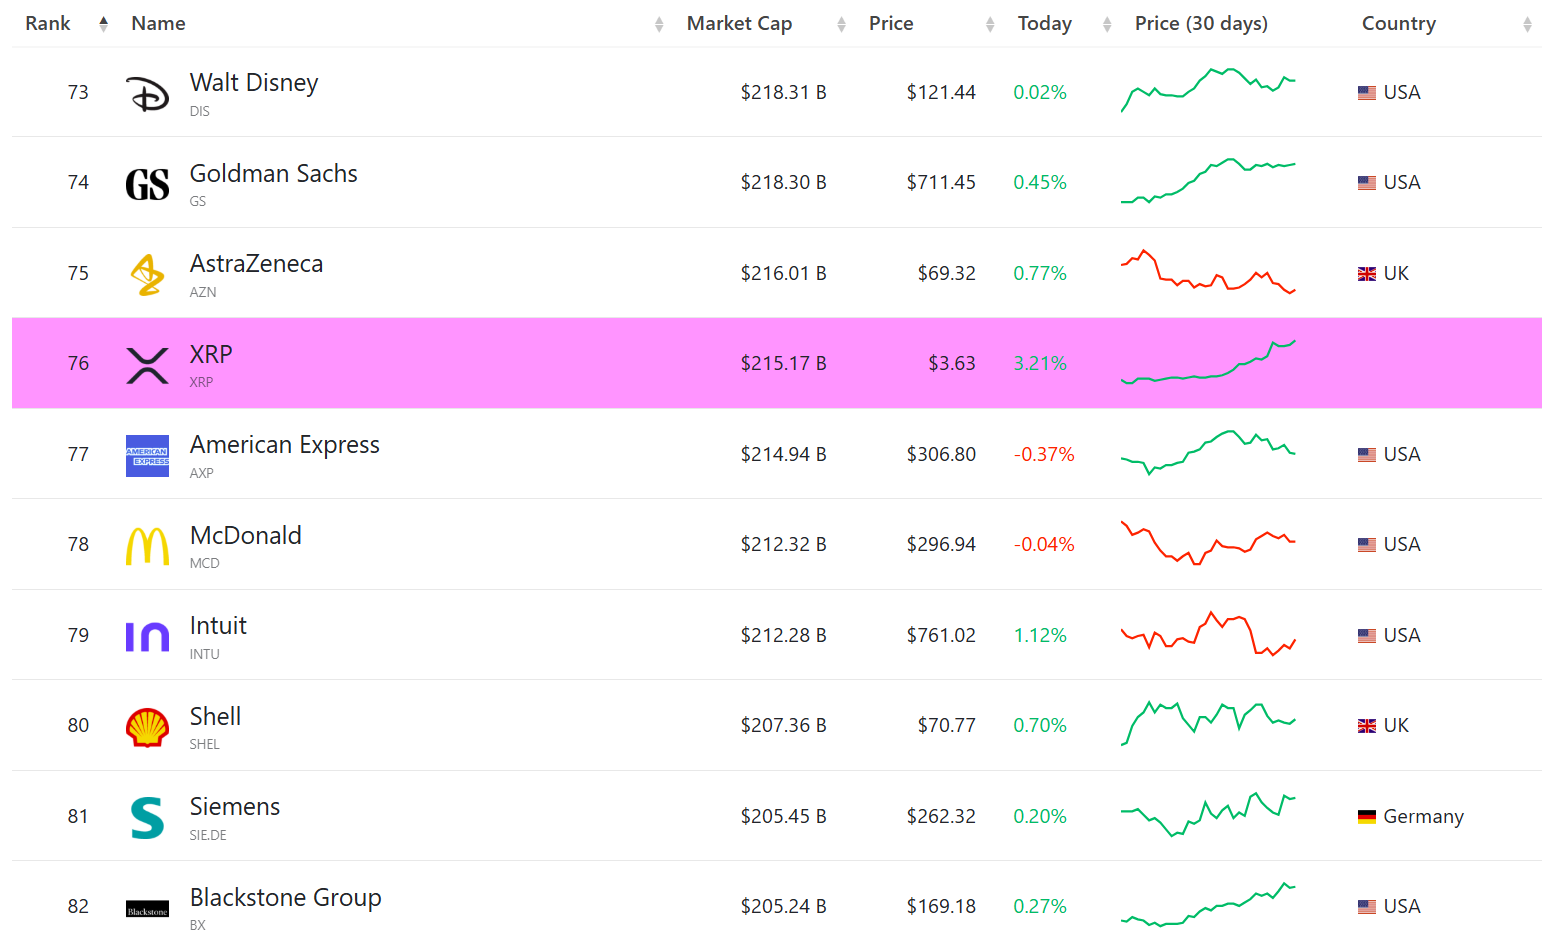Open the Intuit company link

(x=218, y=626)
